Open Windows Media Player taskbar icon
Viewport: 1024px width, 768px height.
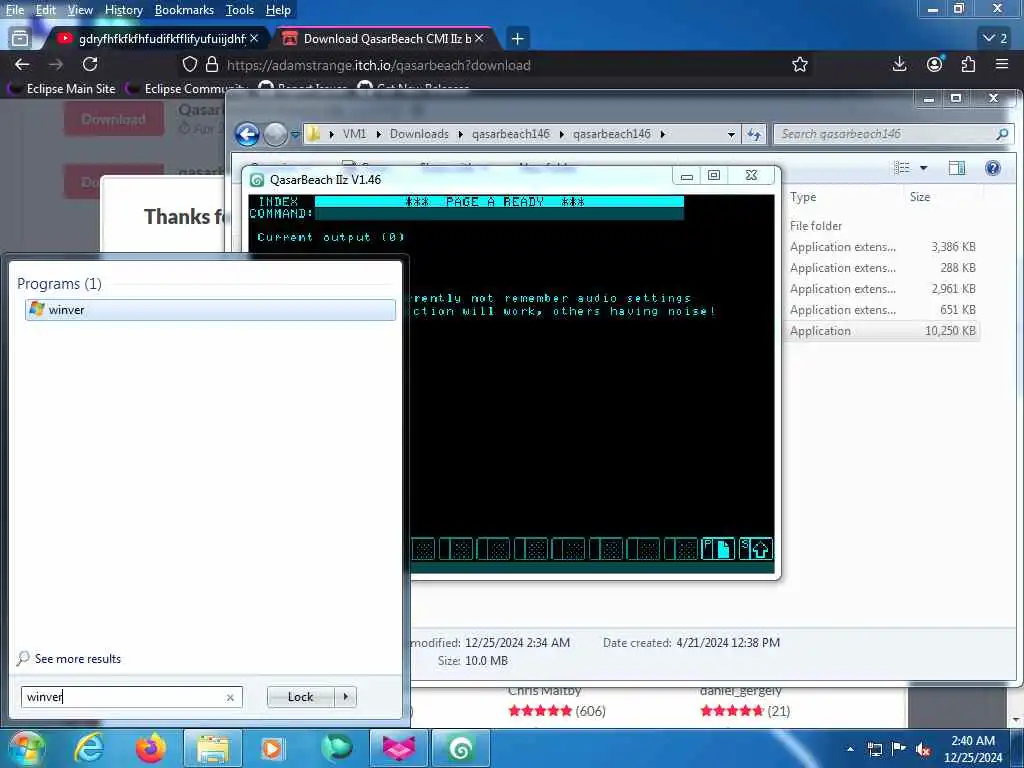point(272,748)
